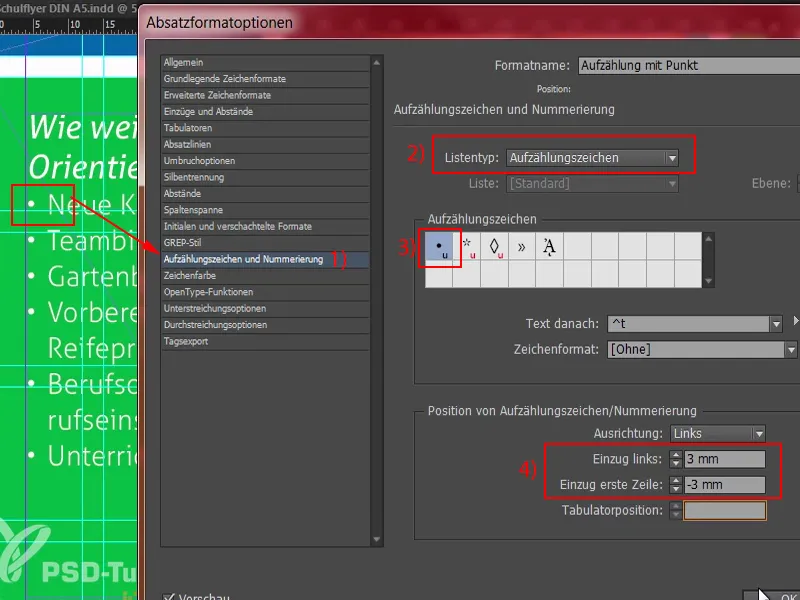The width and height of the screenshot is (800, 600).
Task: Select Aufzählungszeichen und Nummerierung category
Action: click(x=265, y=259)
